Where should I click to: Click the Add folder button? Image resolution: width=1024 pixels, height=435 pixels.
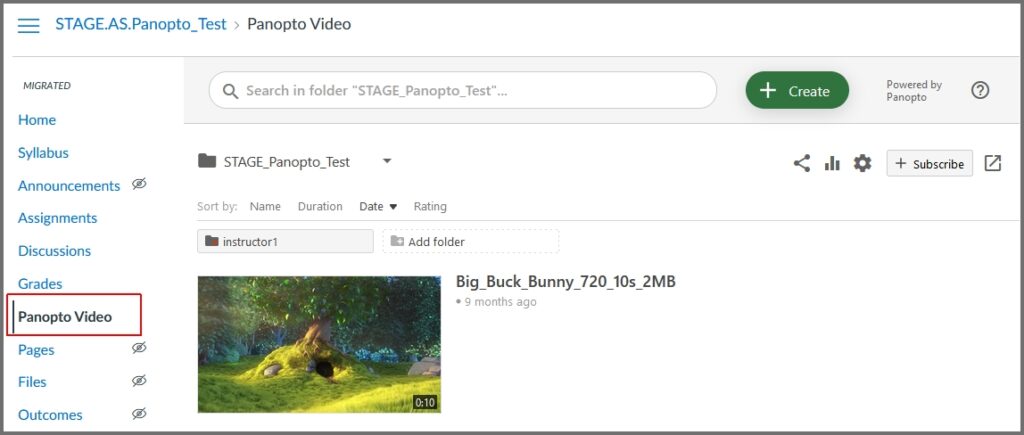(x=470, y=241)
